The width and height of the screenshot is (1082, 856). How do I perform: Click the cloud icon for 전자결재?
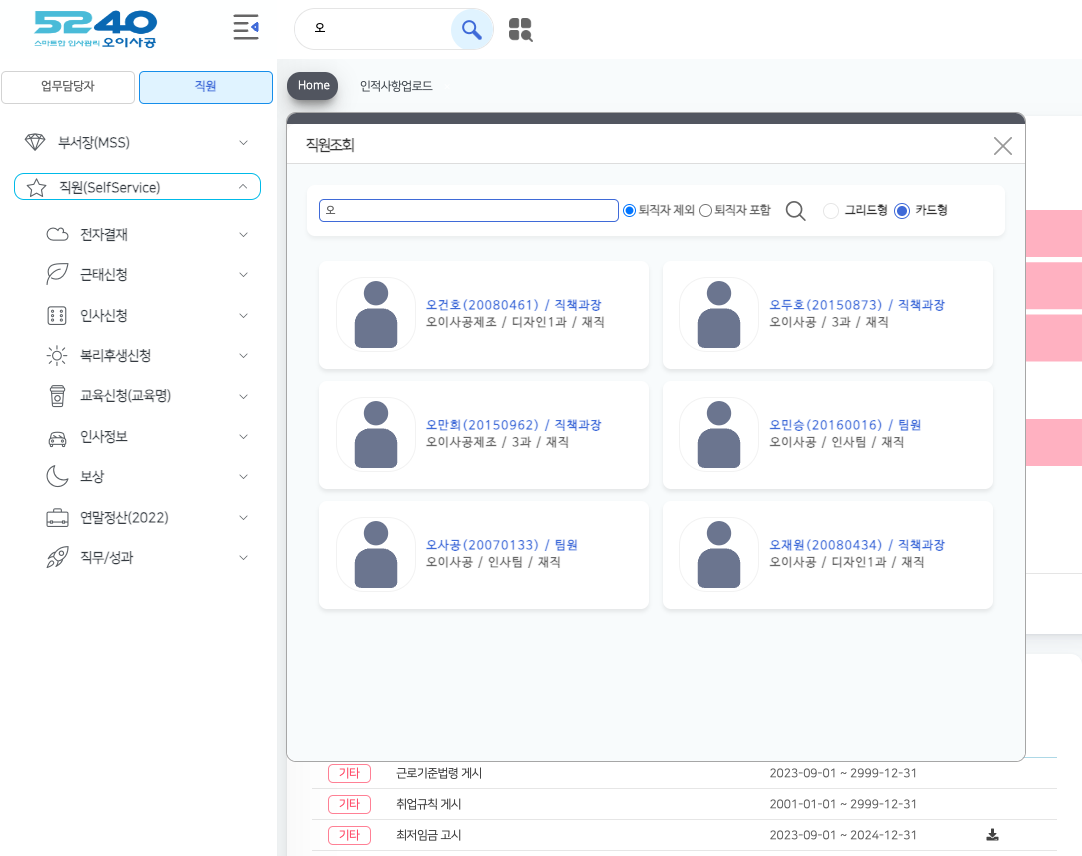coord(57,235)
